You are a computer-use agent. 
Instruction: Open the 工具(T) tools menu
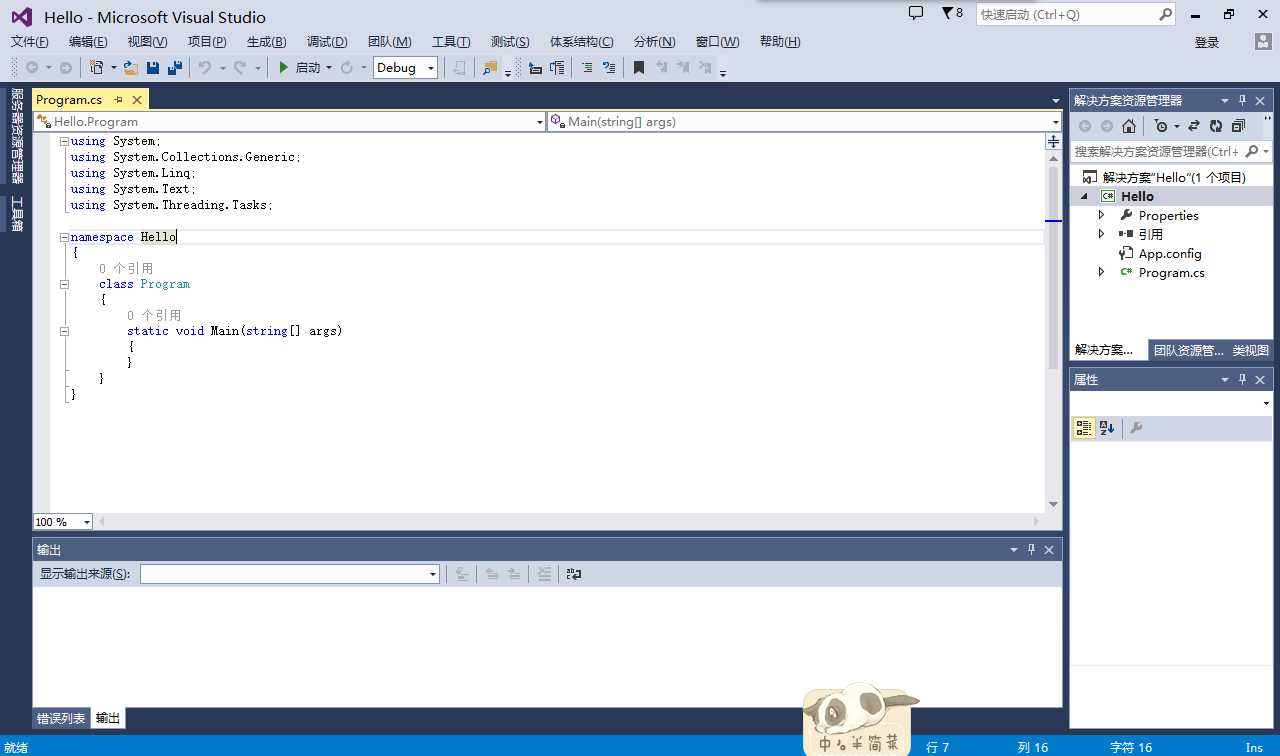451,41
